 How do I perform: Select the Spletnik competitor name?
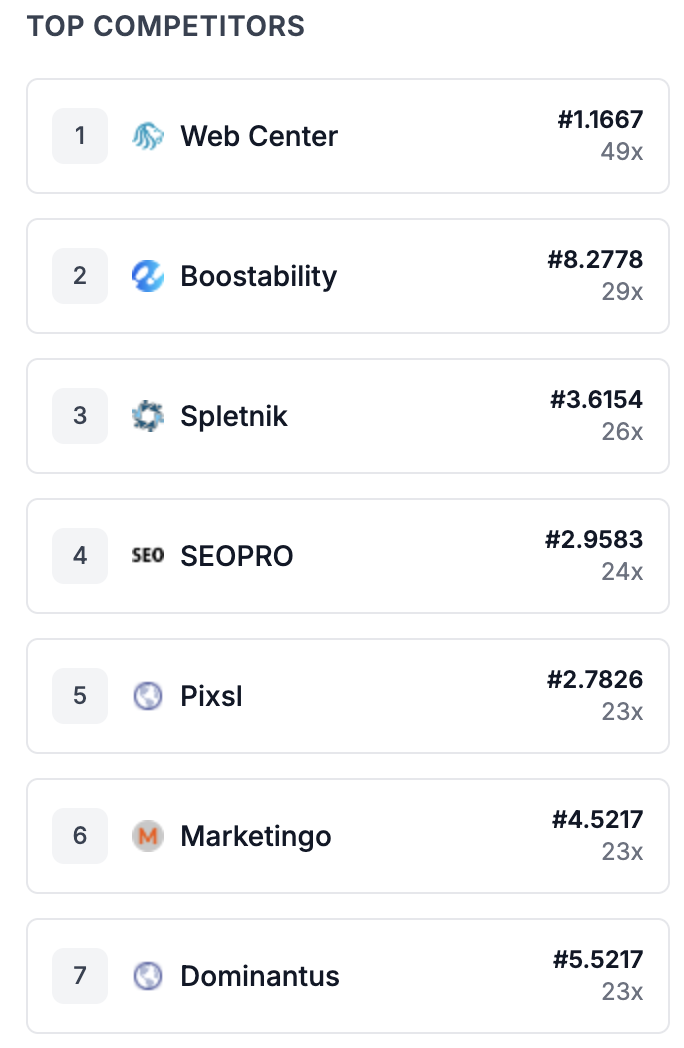click(x=234, y=416)
